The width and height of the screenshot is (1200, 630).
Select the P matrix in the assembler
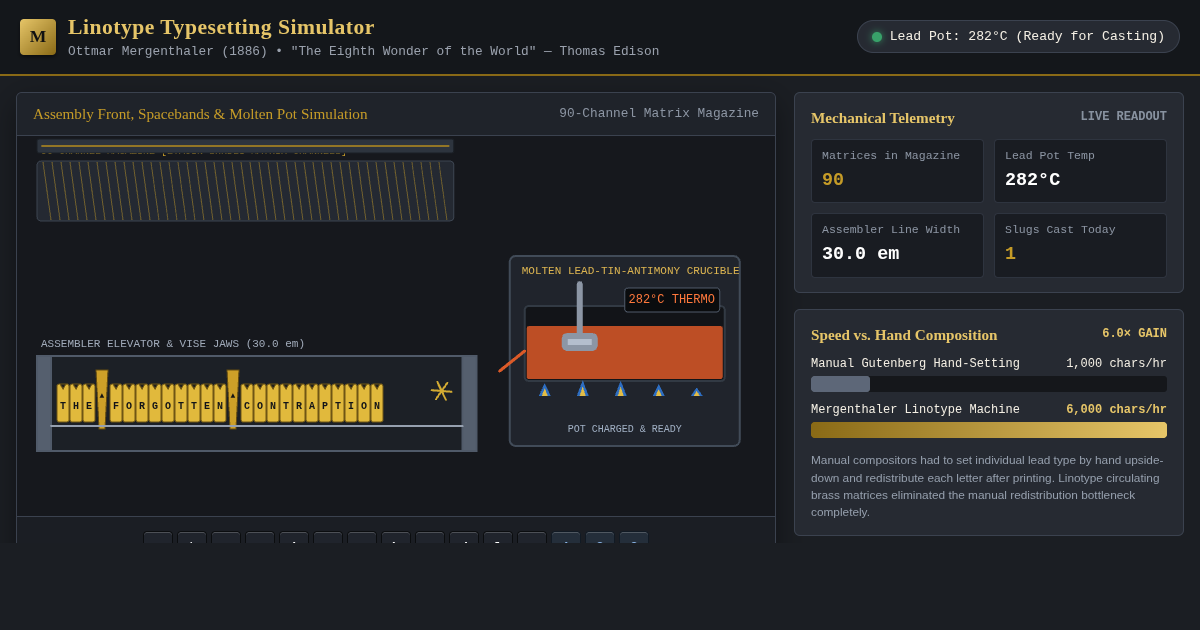coord(325,403)
